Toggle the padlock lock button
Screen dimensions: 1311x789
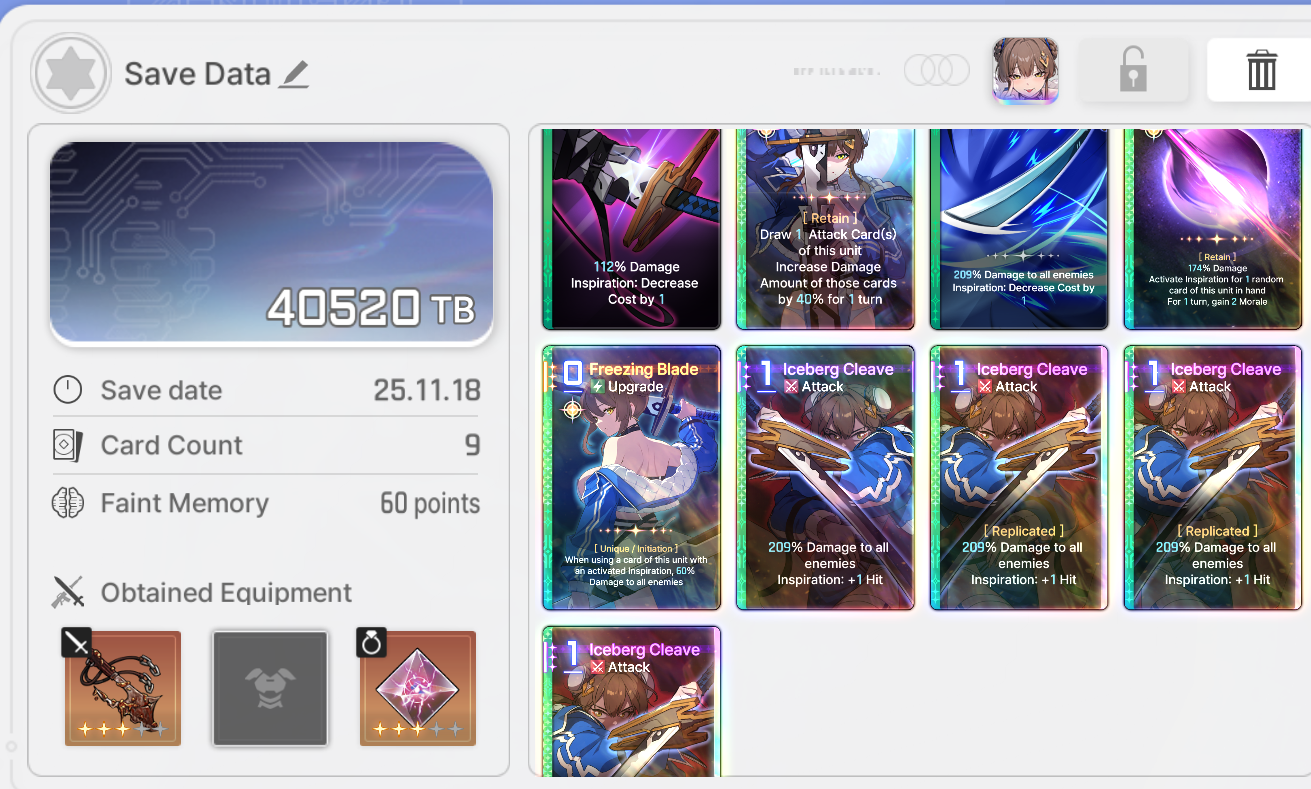pos(1132,71)
